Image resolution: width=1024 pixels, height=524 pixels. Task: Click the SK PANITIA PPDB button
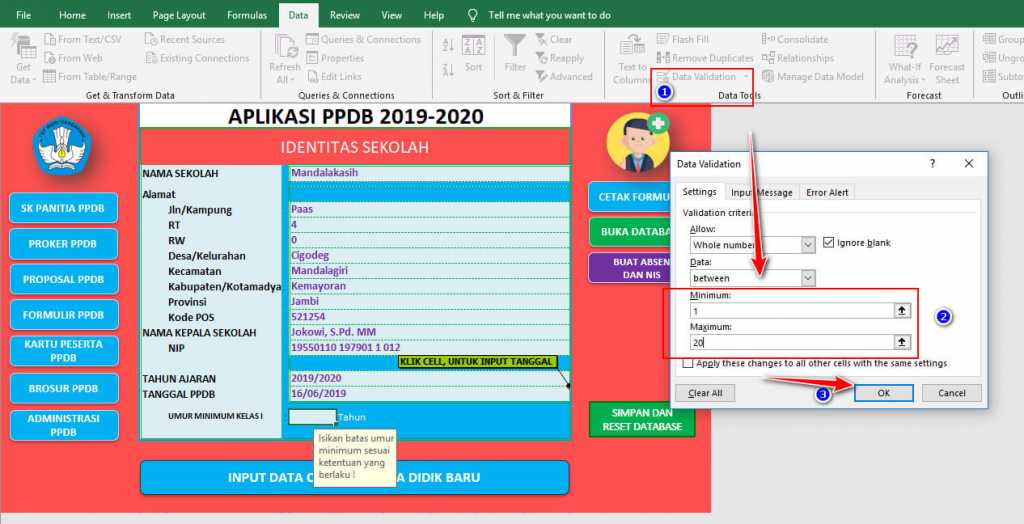(63, 208)
